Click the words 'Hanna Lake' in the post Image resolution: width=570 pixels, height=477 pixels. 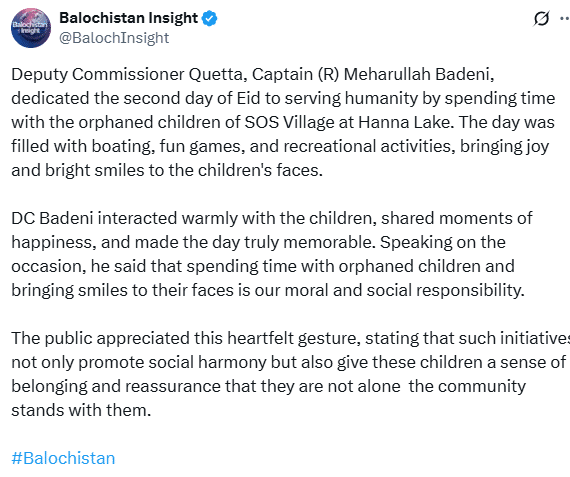[x=404, y=122]
